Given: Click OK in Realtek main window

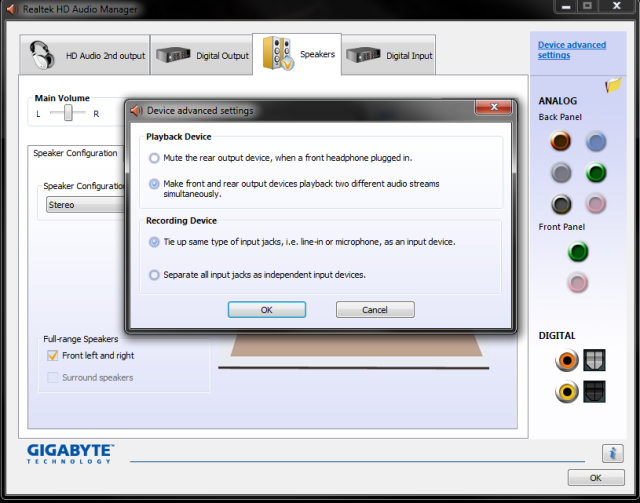Looking at the screenshot, I should (x=596, y=478).
